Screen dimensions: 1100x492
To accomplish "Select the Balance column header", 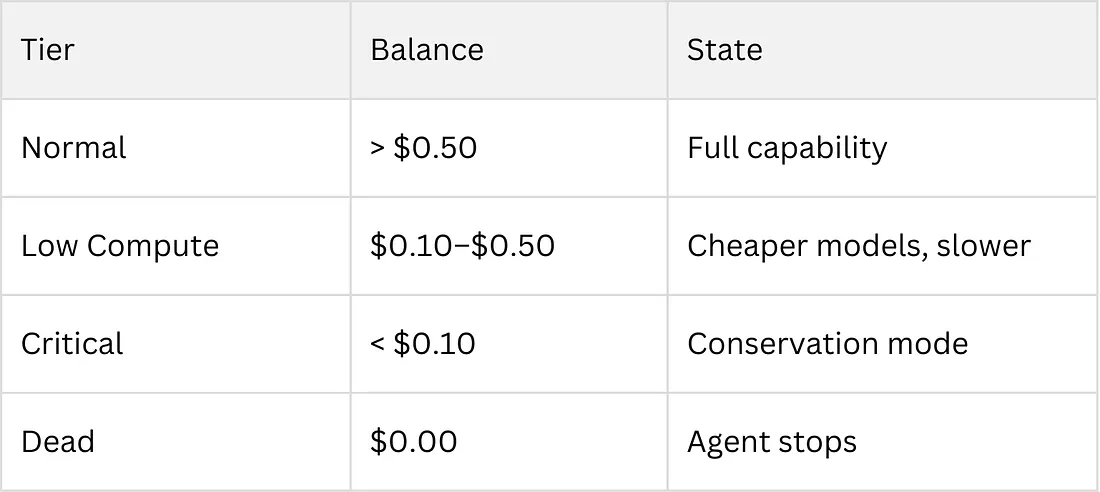I will pos(427,50).
